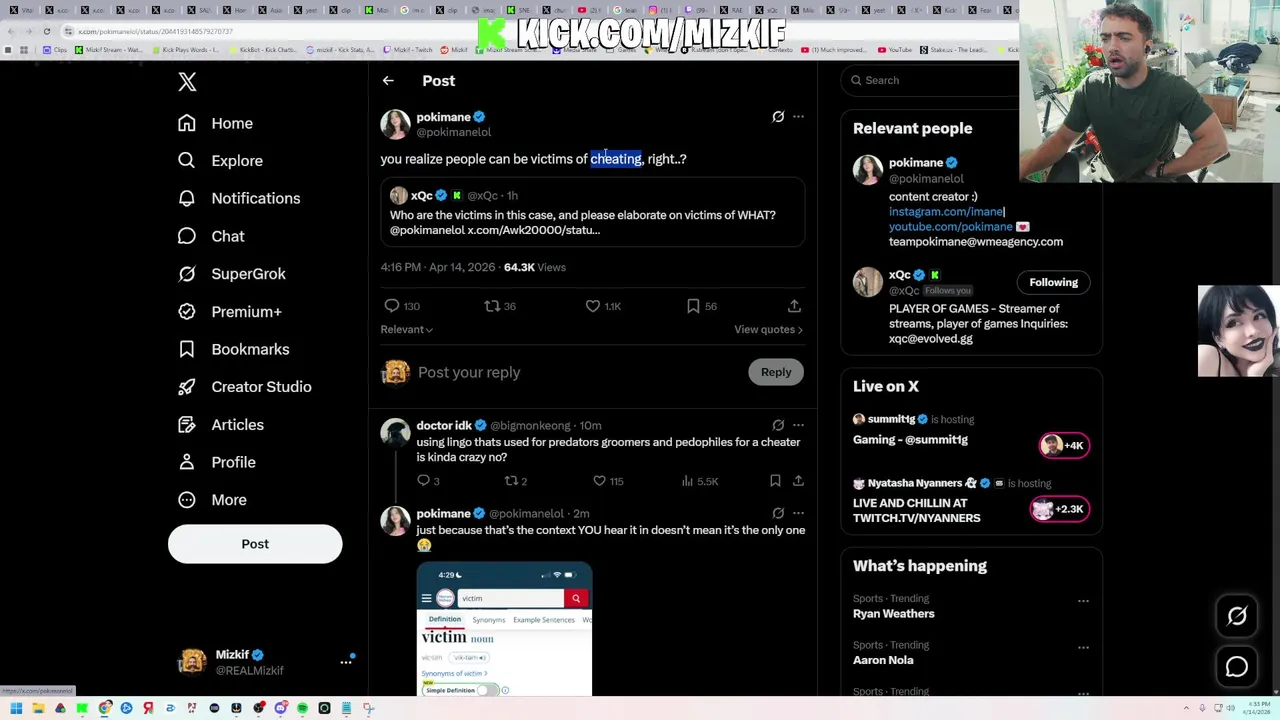Open the instagram.com/imane link

(x=946, y=212)
